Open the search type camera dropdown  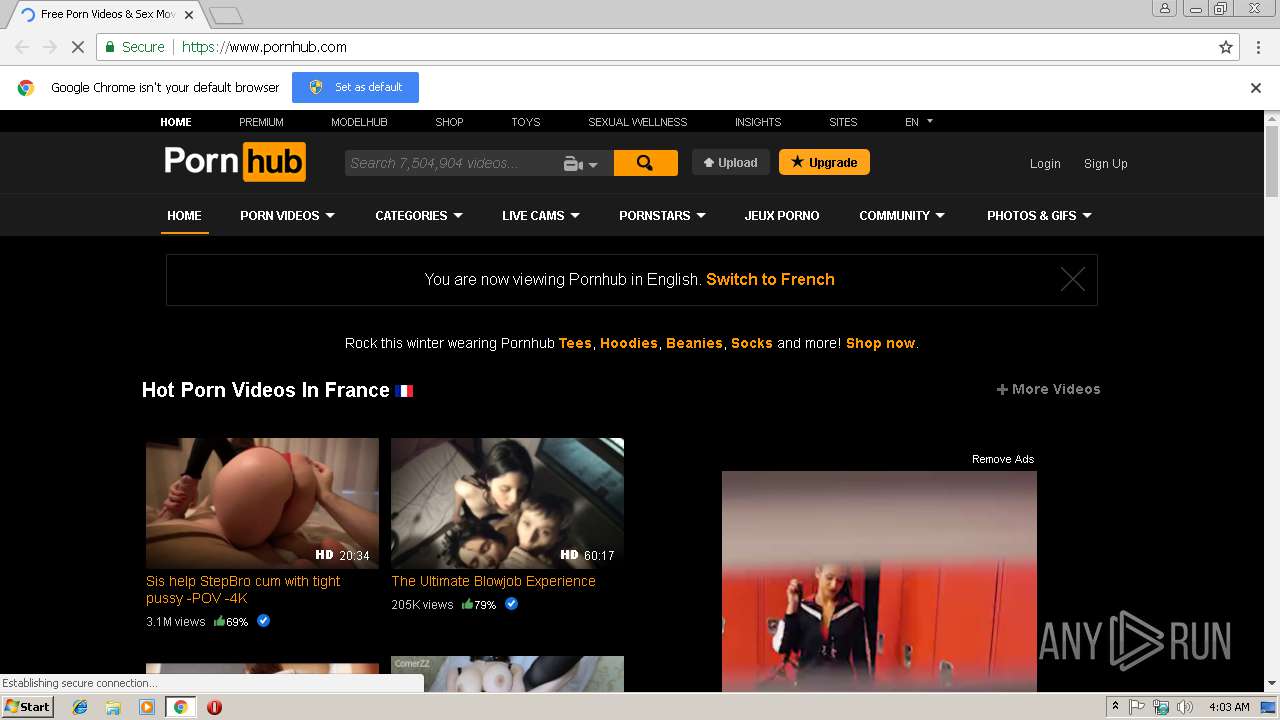point(581,164)
